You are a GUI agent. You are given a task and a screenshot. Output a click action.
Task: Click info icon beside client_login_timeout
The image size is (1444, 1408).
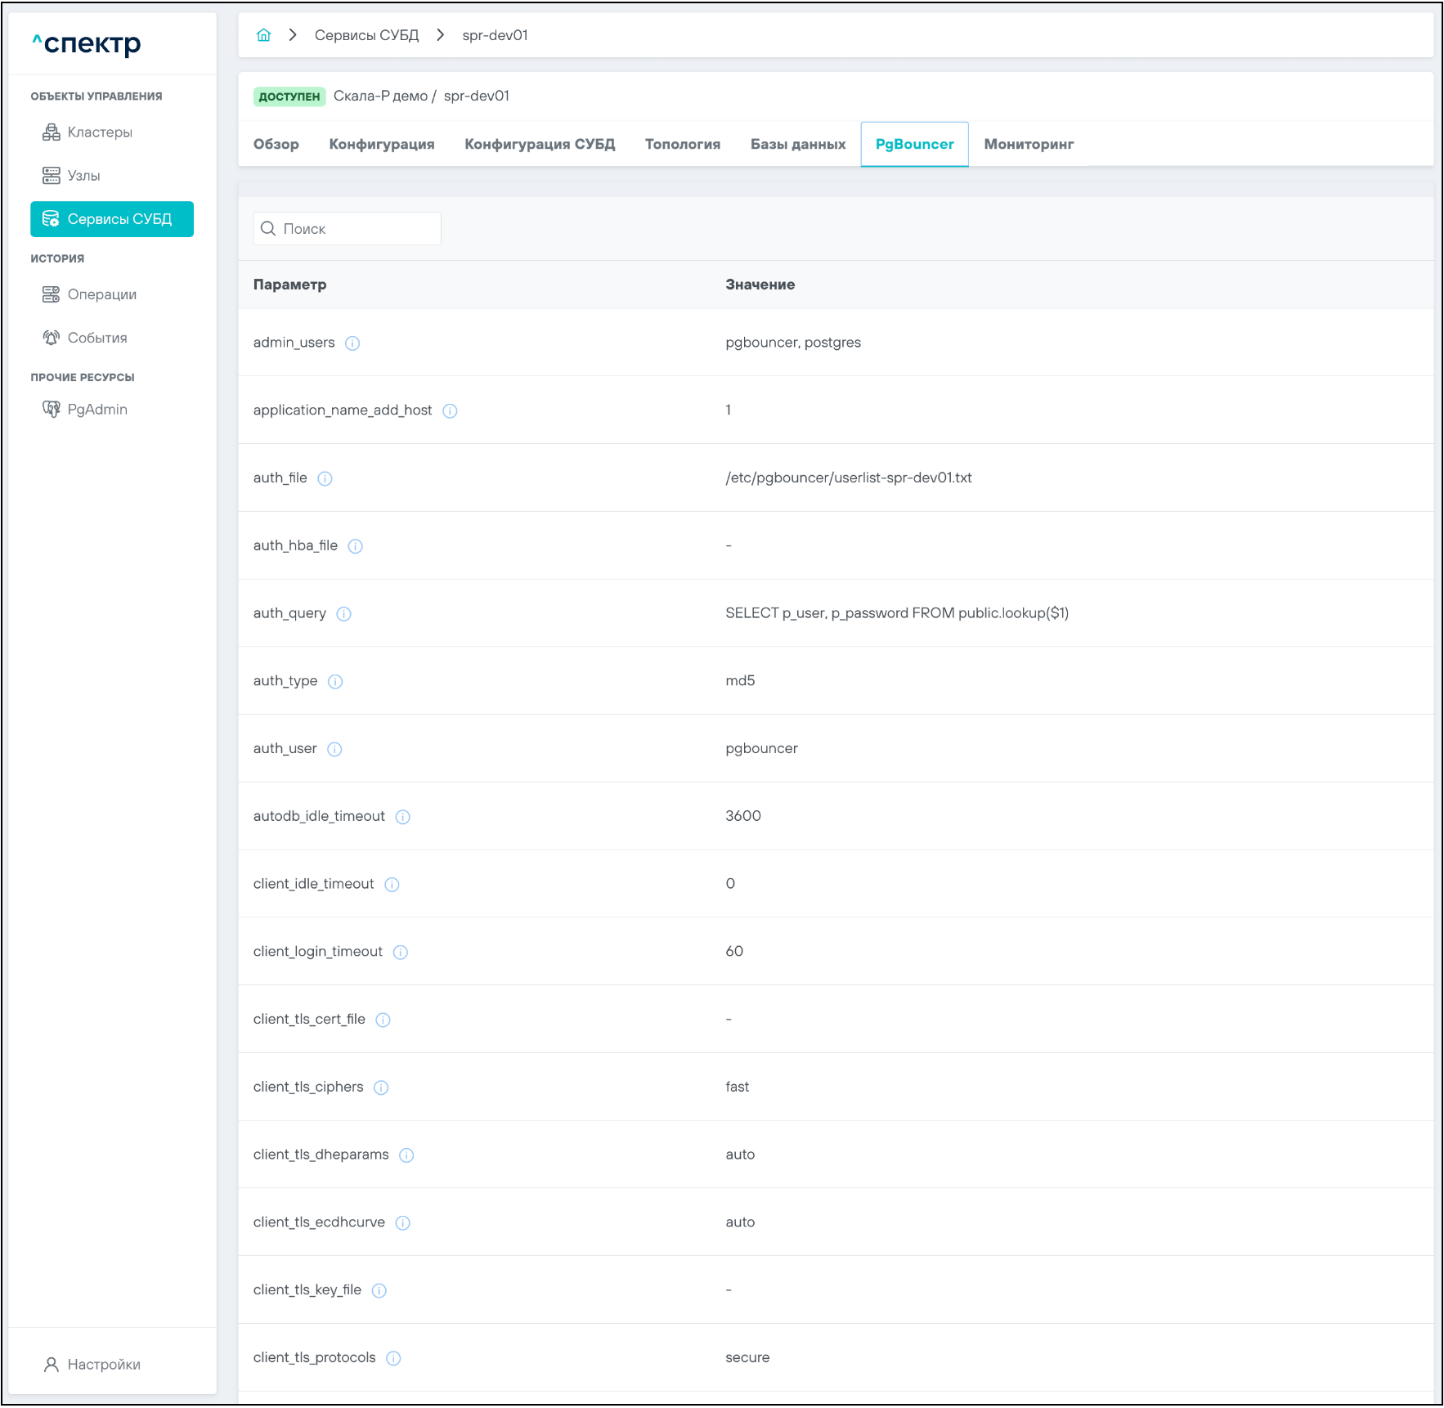coord(400,952)
